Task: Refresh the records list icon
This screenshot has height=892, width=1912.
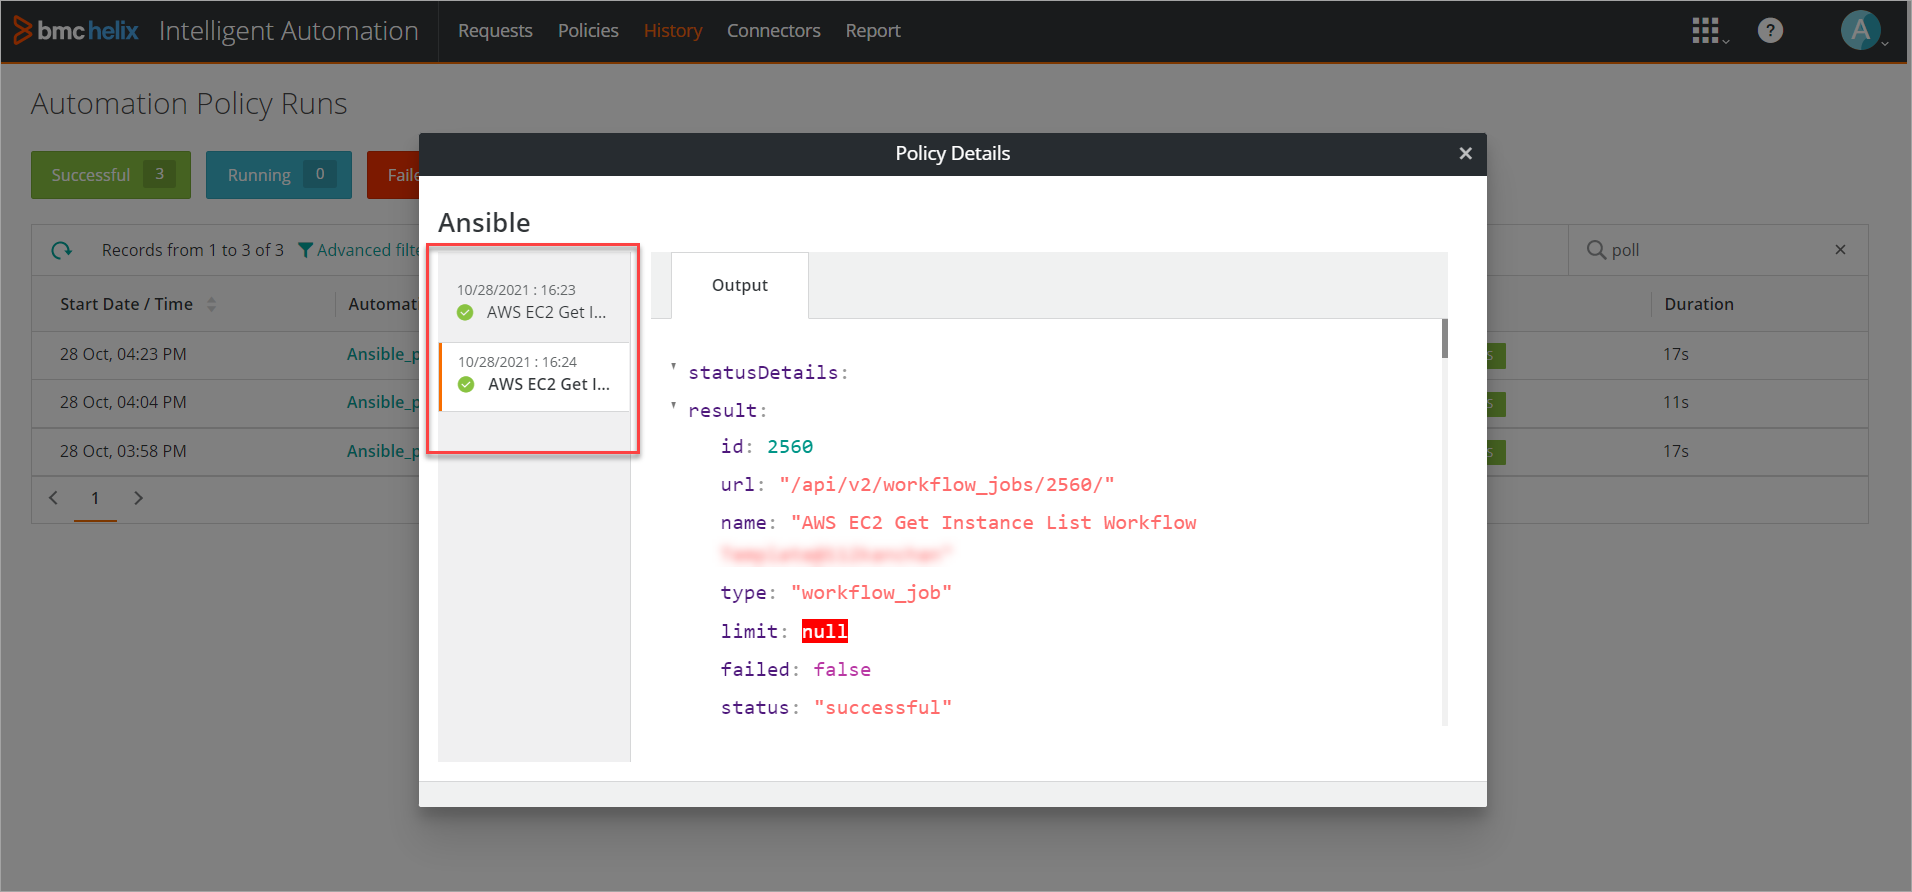Action: click(62, 250)
